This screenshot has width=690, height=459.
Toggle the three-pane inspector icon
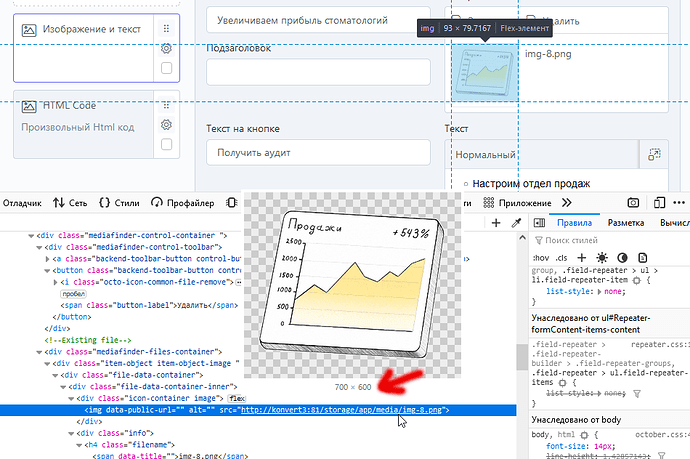(539, 223)
